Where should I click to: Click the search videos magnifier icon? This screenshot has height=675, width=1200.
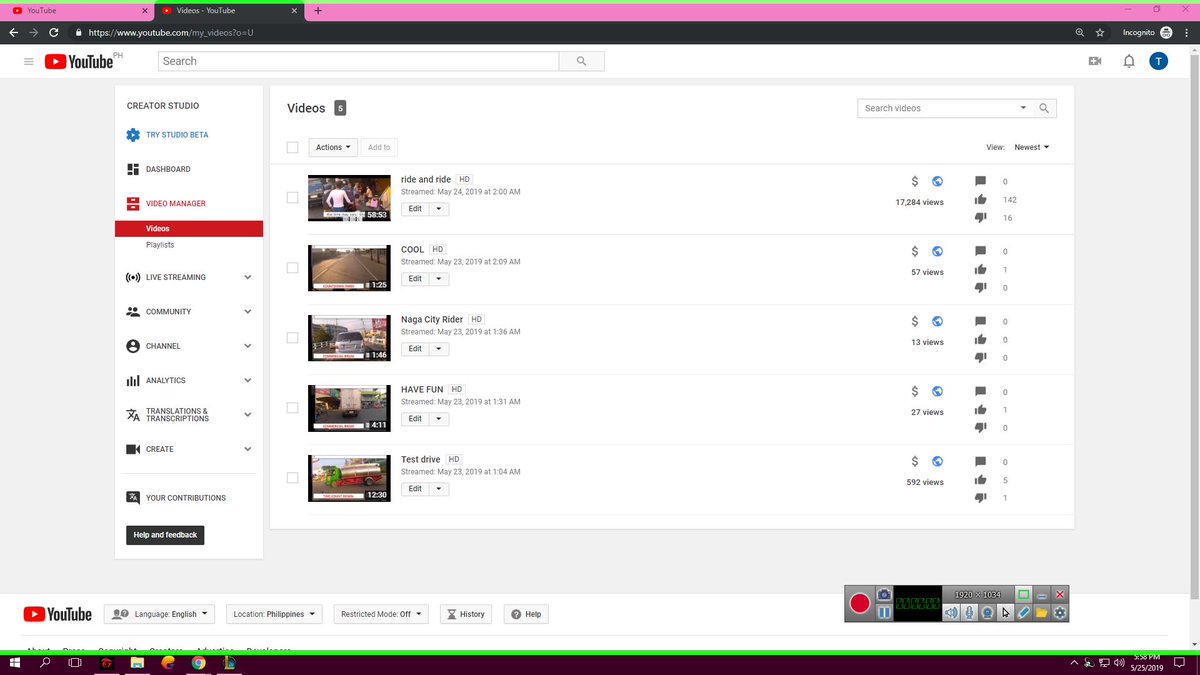[x=1044, y=108]
